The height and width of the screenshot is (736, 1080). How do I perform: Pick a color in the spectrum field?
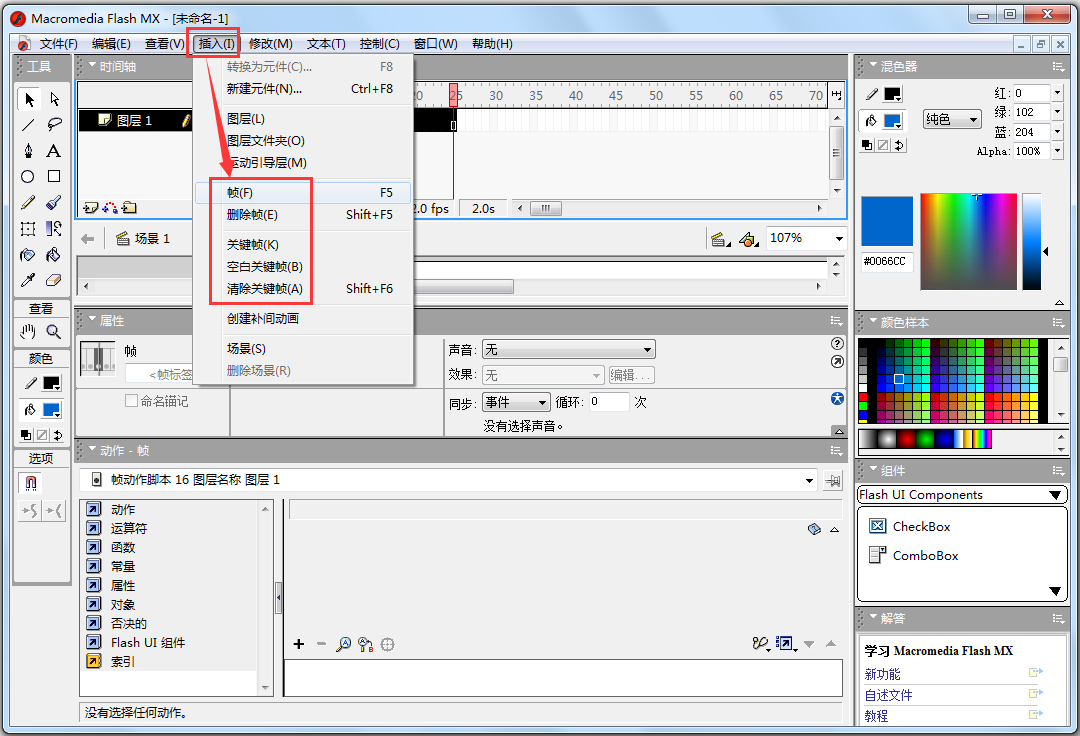coord(968,242)
